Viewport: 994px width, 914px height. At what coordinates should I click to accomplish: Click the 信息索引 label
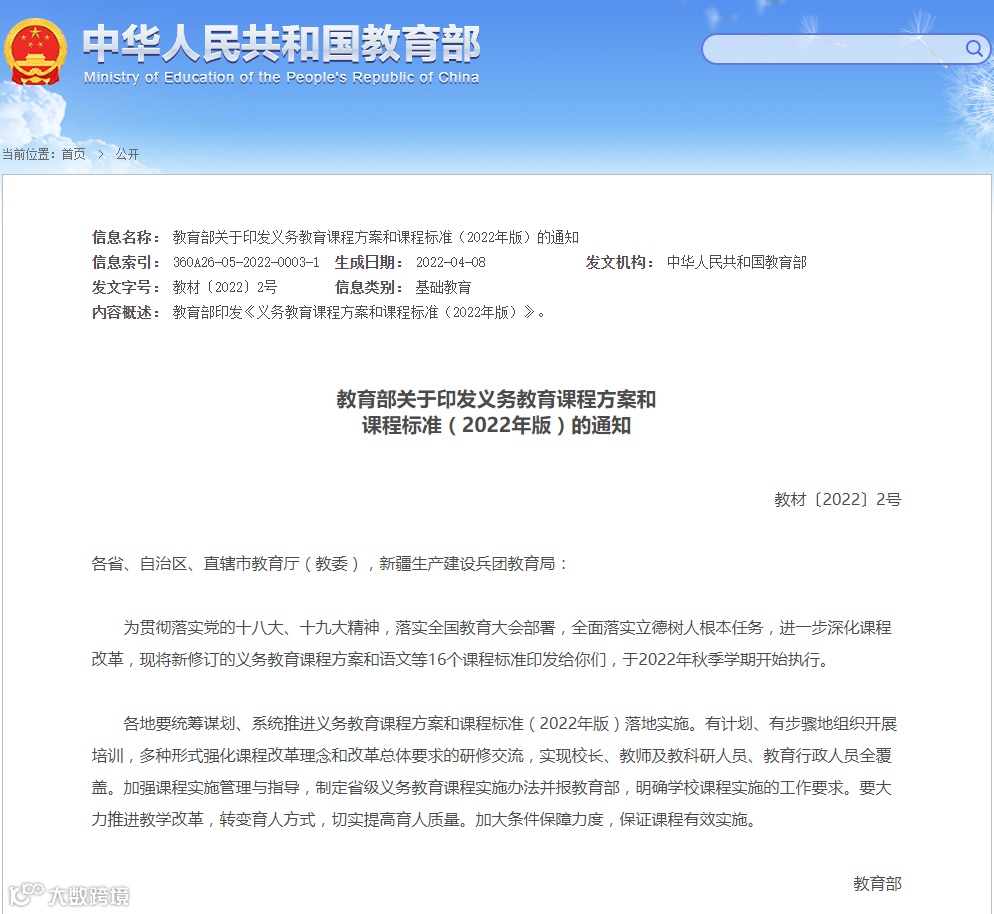click(126, 262)
